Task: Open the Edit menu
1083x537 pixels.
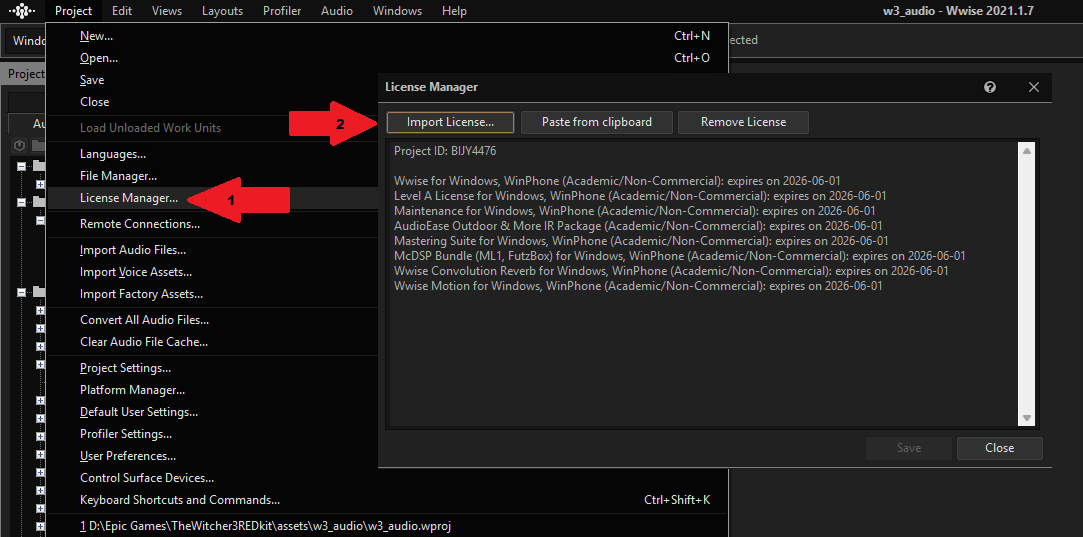Action: [122, 11]
